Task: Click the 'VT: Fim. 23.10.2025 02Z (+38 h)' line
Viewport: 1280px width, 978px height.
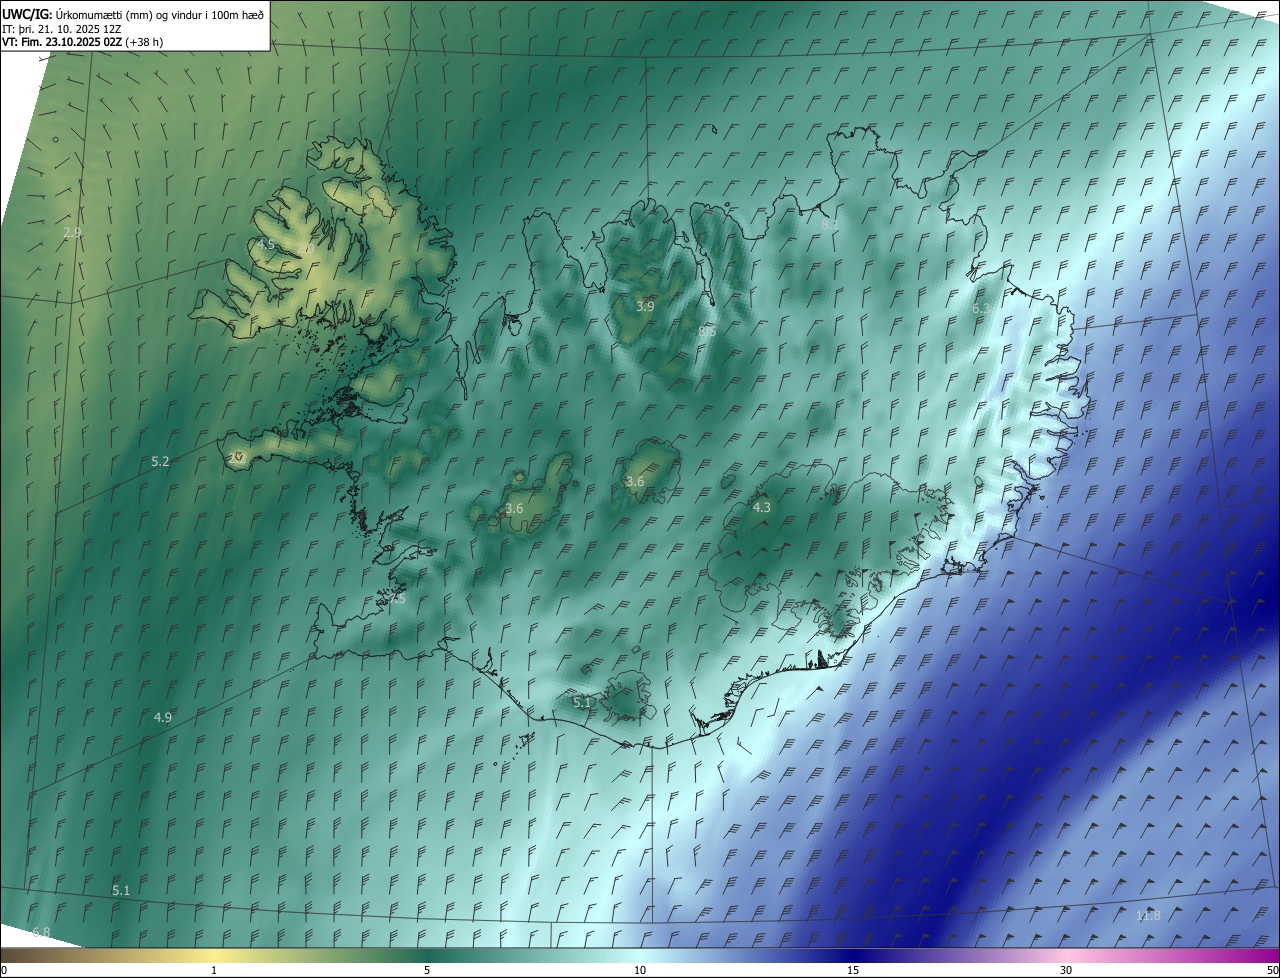Action: 83,42
